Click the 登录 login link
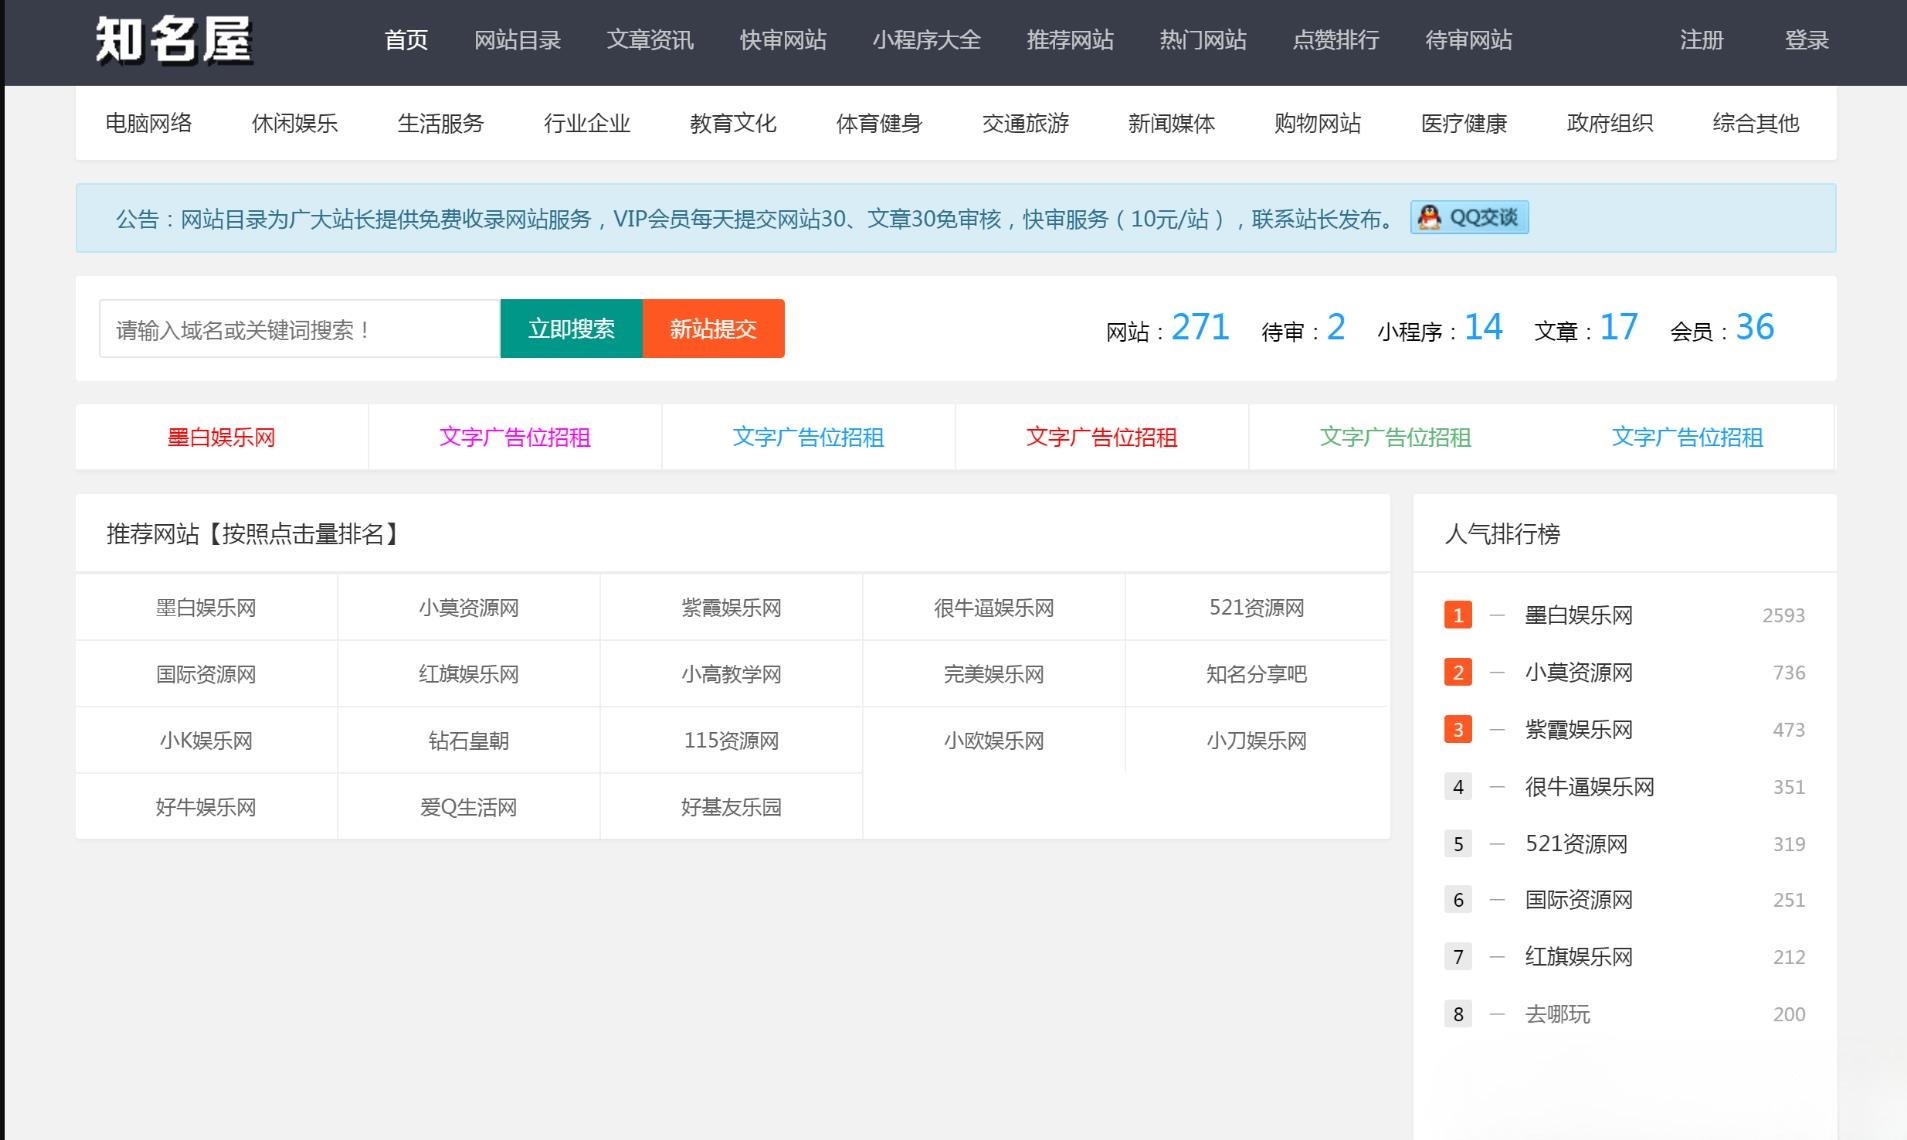The image size is (1907, 1140). click(1806, 41)
